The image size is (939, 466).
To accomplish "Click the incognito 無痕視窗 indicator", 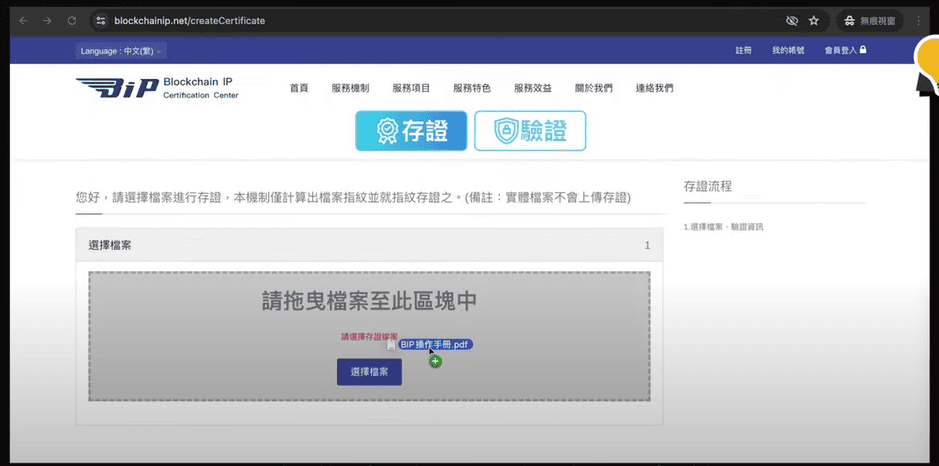I will (870, 20).
